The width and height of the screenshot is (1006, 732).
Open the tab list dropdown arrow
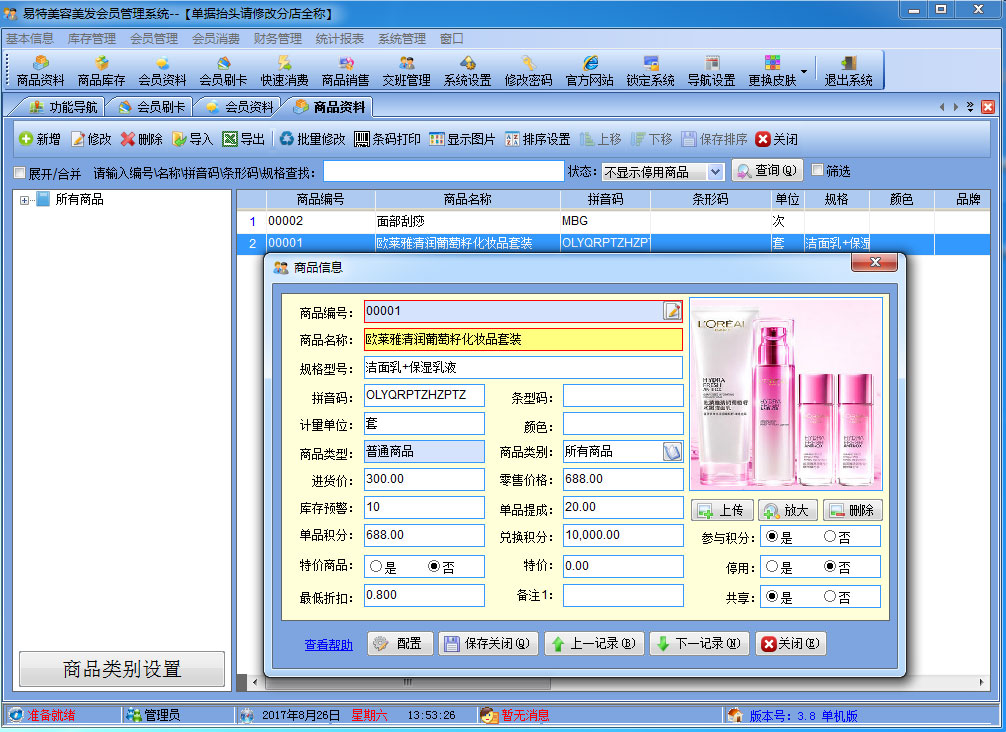pos(970,106)
